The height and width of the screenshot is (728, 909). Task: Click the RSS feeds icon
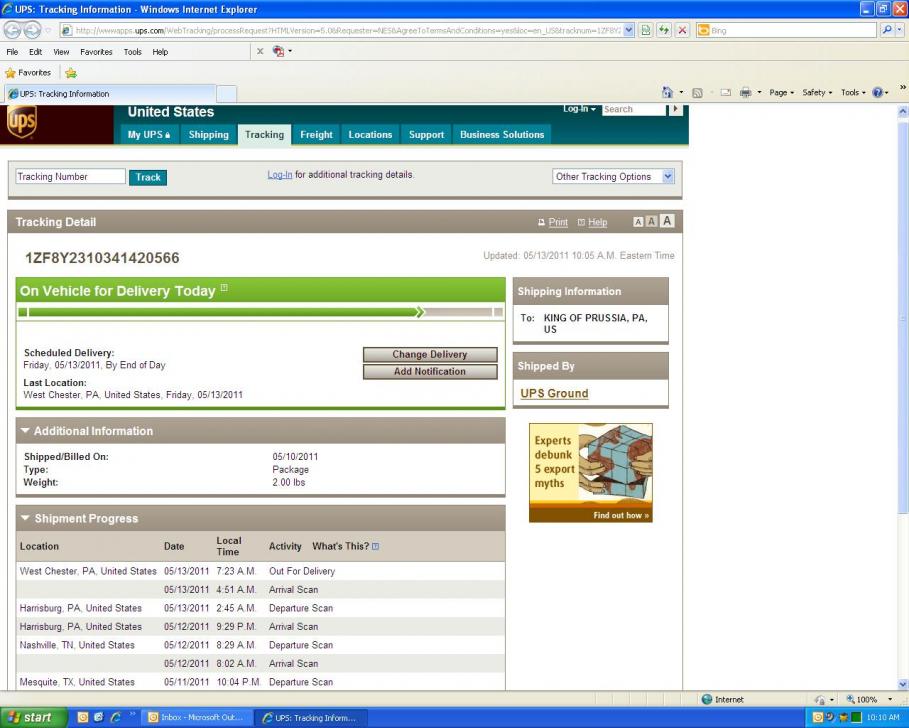point(697,92)
